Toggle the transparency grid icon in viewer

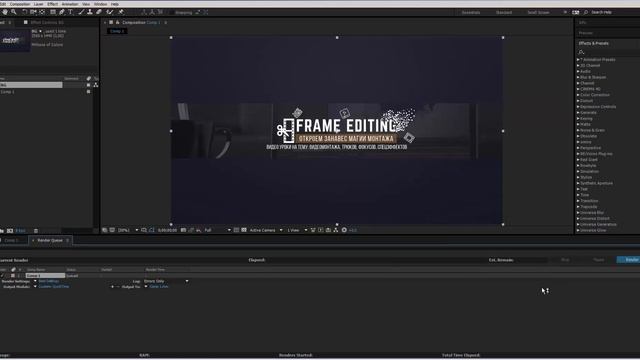coord(244,230)
